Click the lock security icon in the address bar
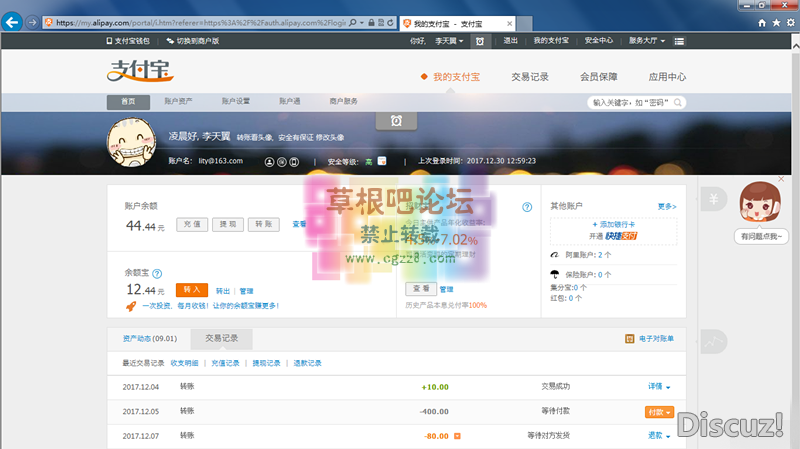800x449 pixels. tap(371, 23)
